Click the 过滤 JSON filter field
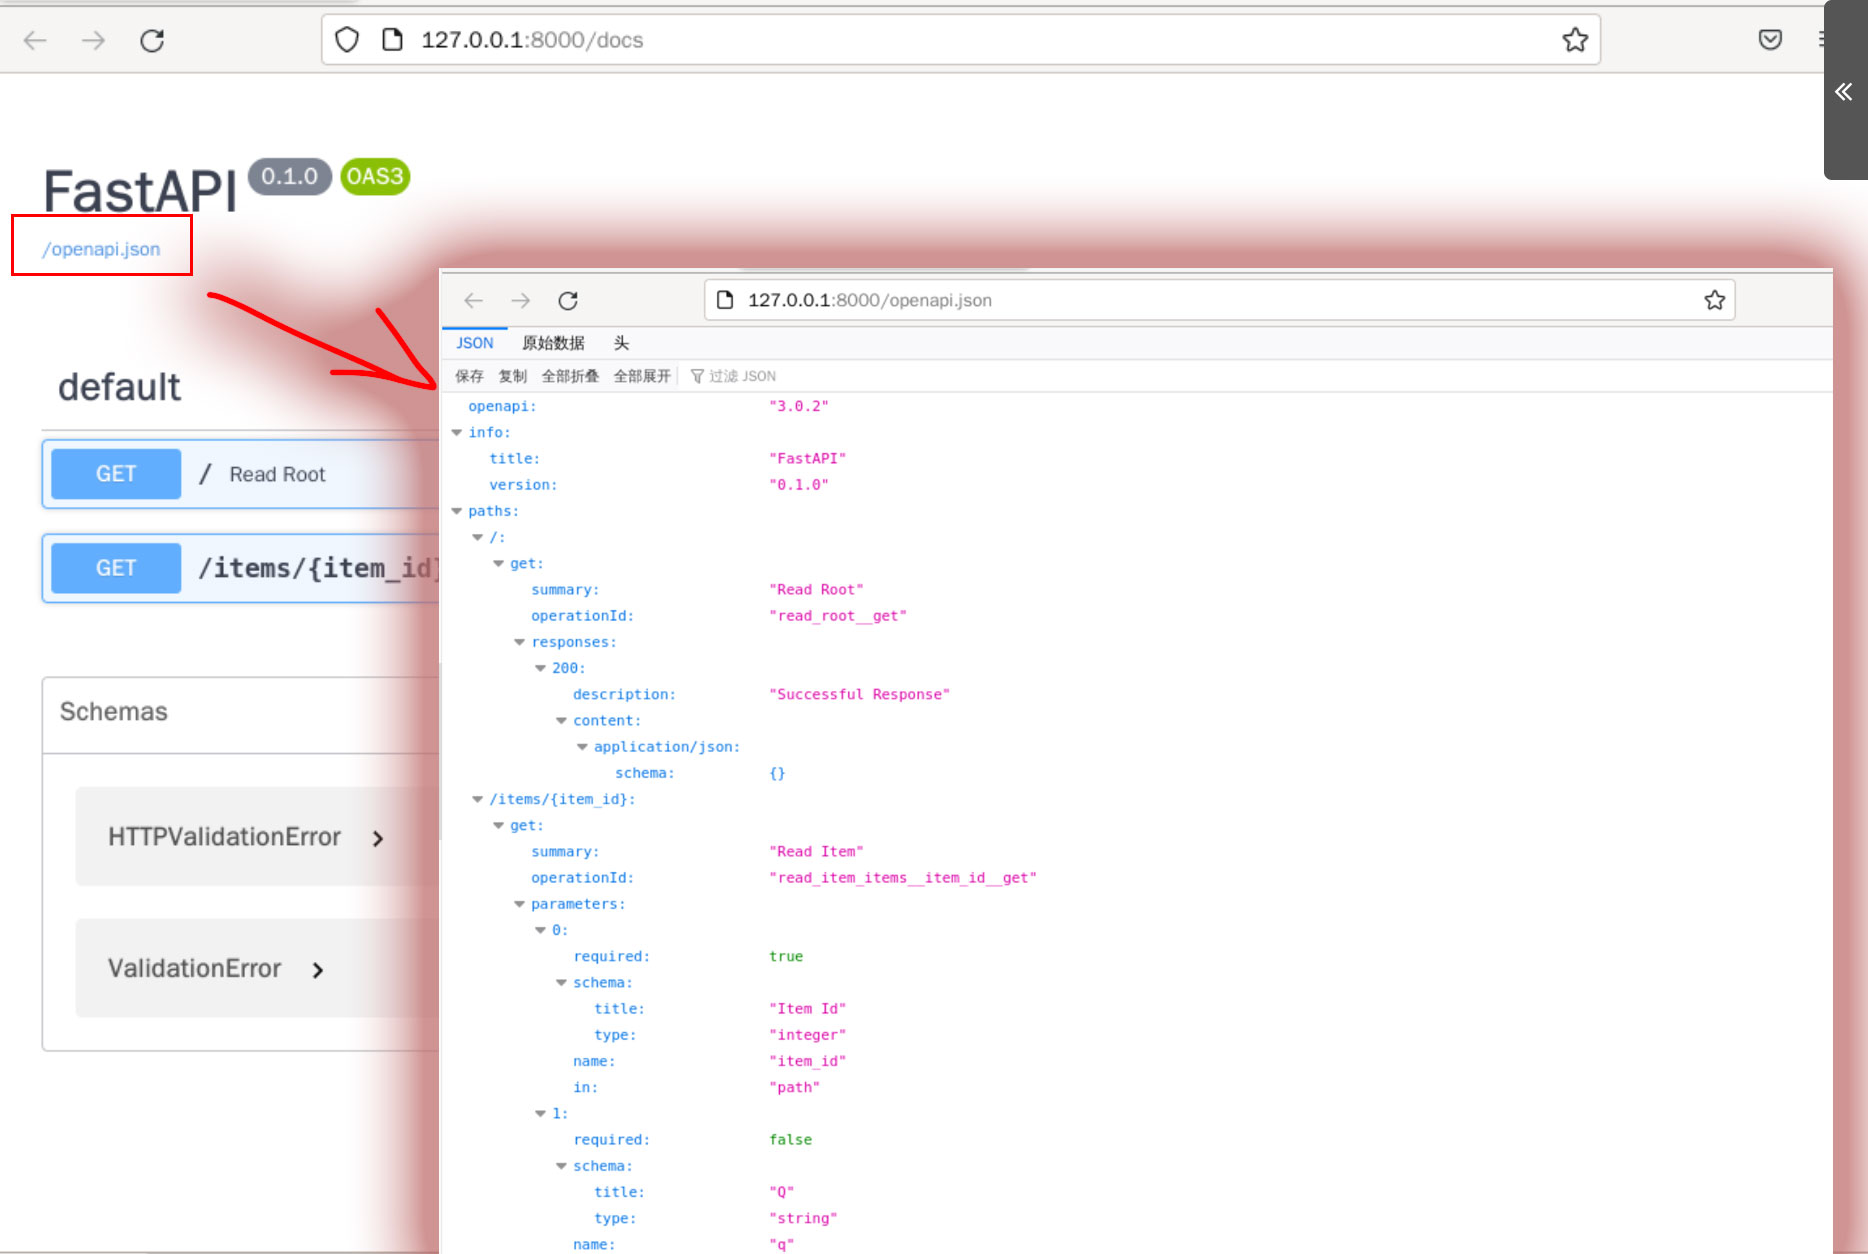Image resolution: width=1868 pixels, height=1254 pixels. (x=742, y=376)
